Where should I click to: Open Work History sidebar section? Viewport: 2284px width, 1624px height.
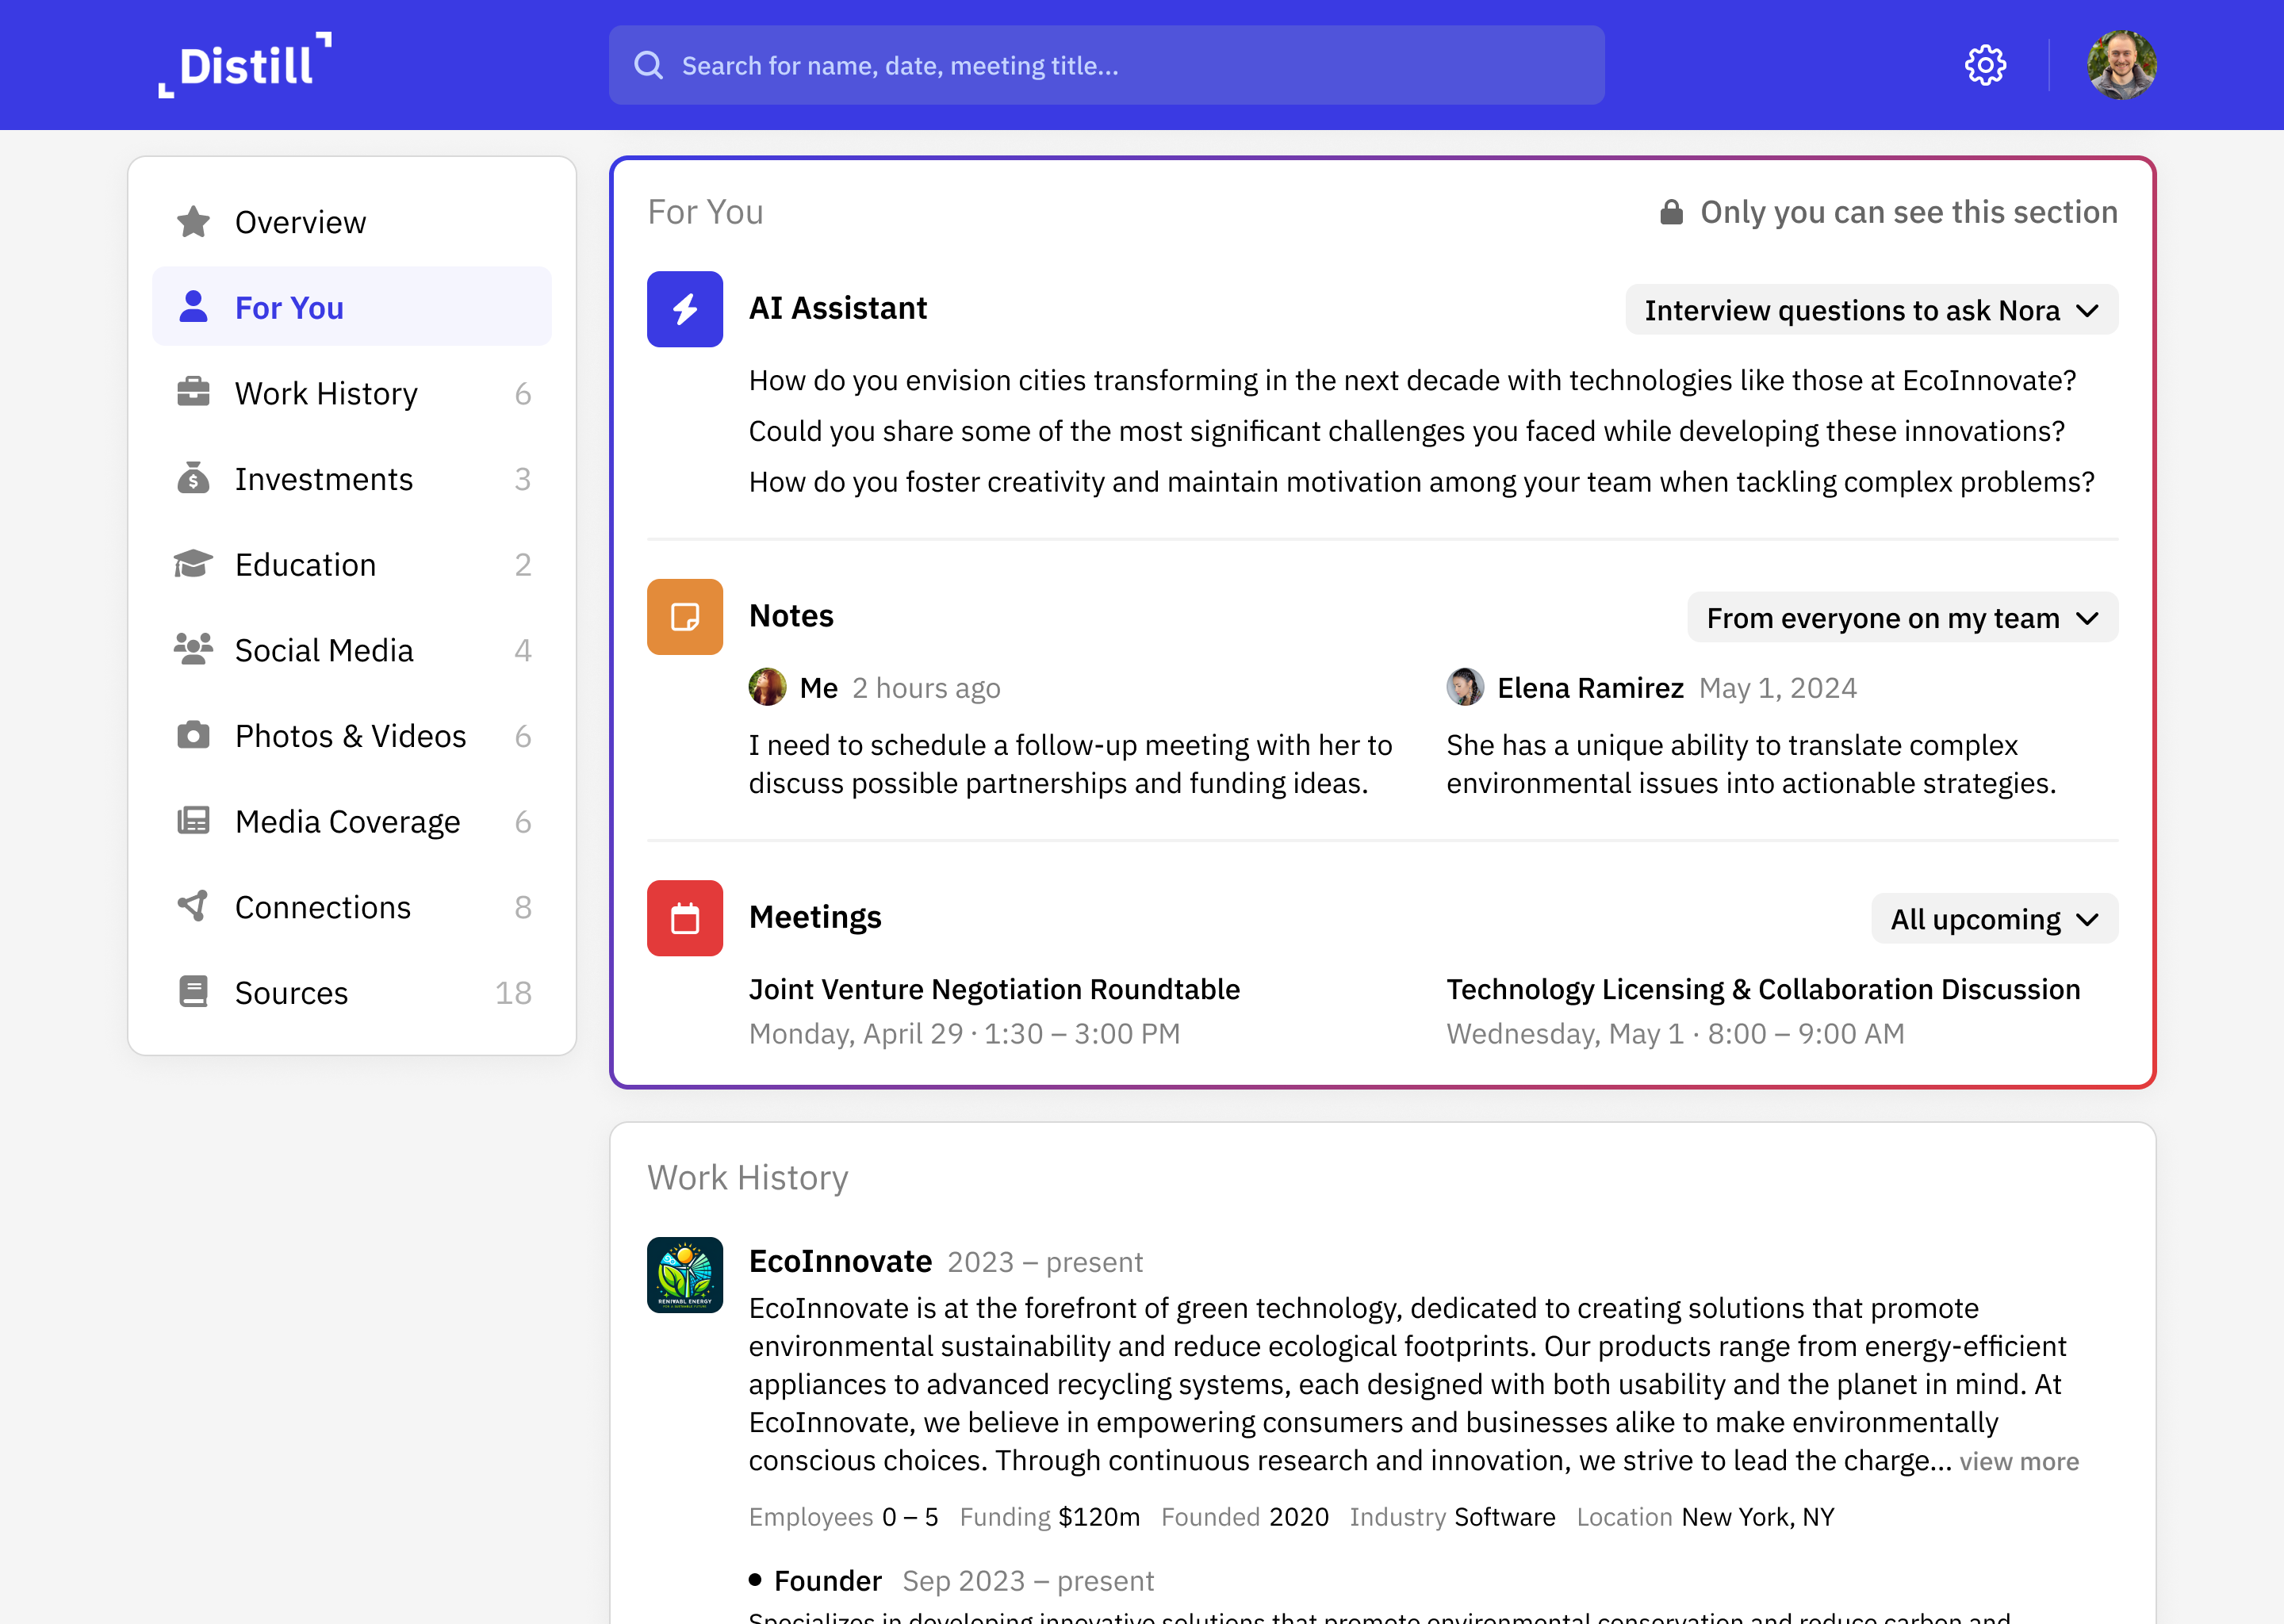pyautogui.click(x=326, y=393)
